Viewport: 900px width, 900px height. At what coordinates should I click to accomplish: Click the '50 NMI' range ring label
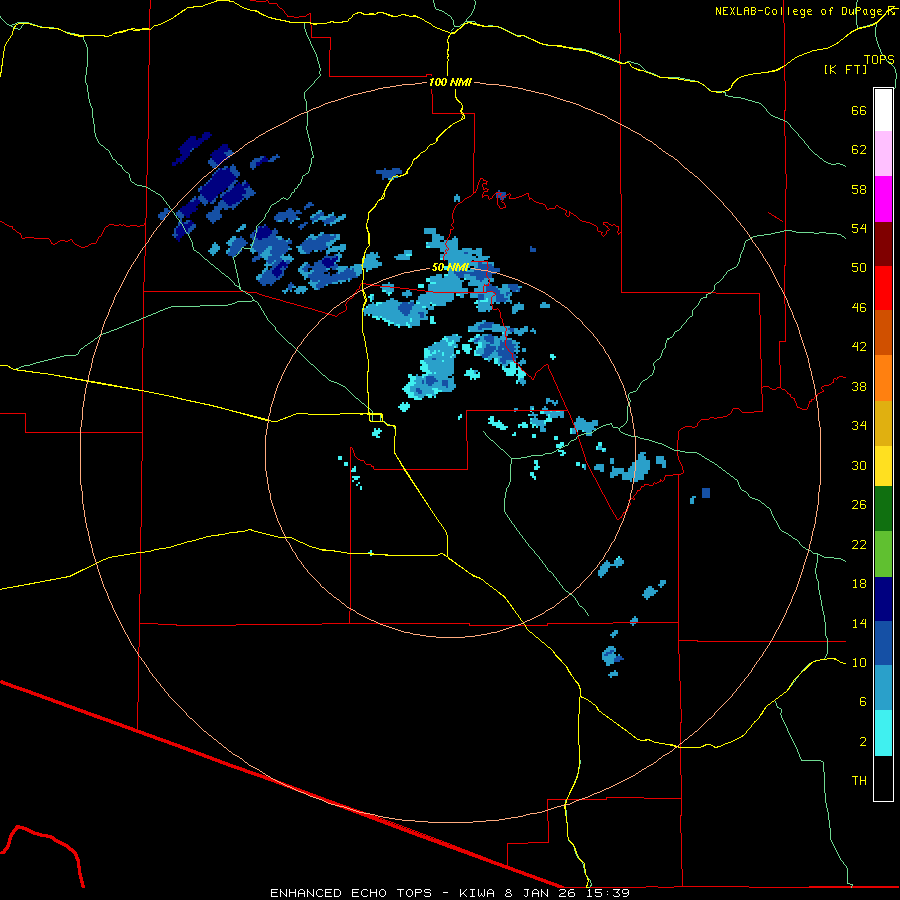point(451,267)
